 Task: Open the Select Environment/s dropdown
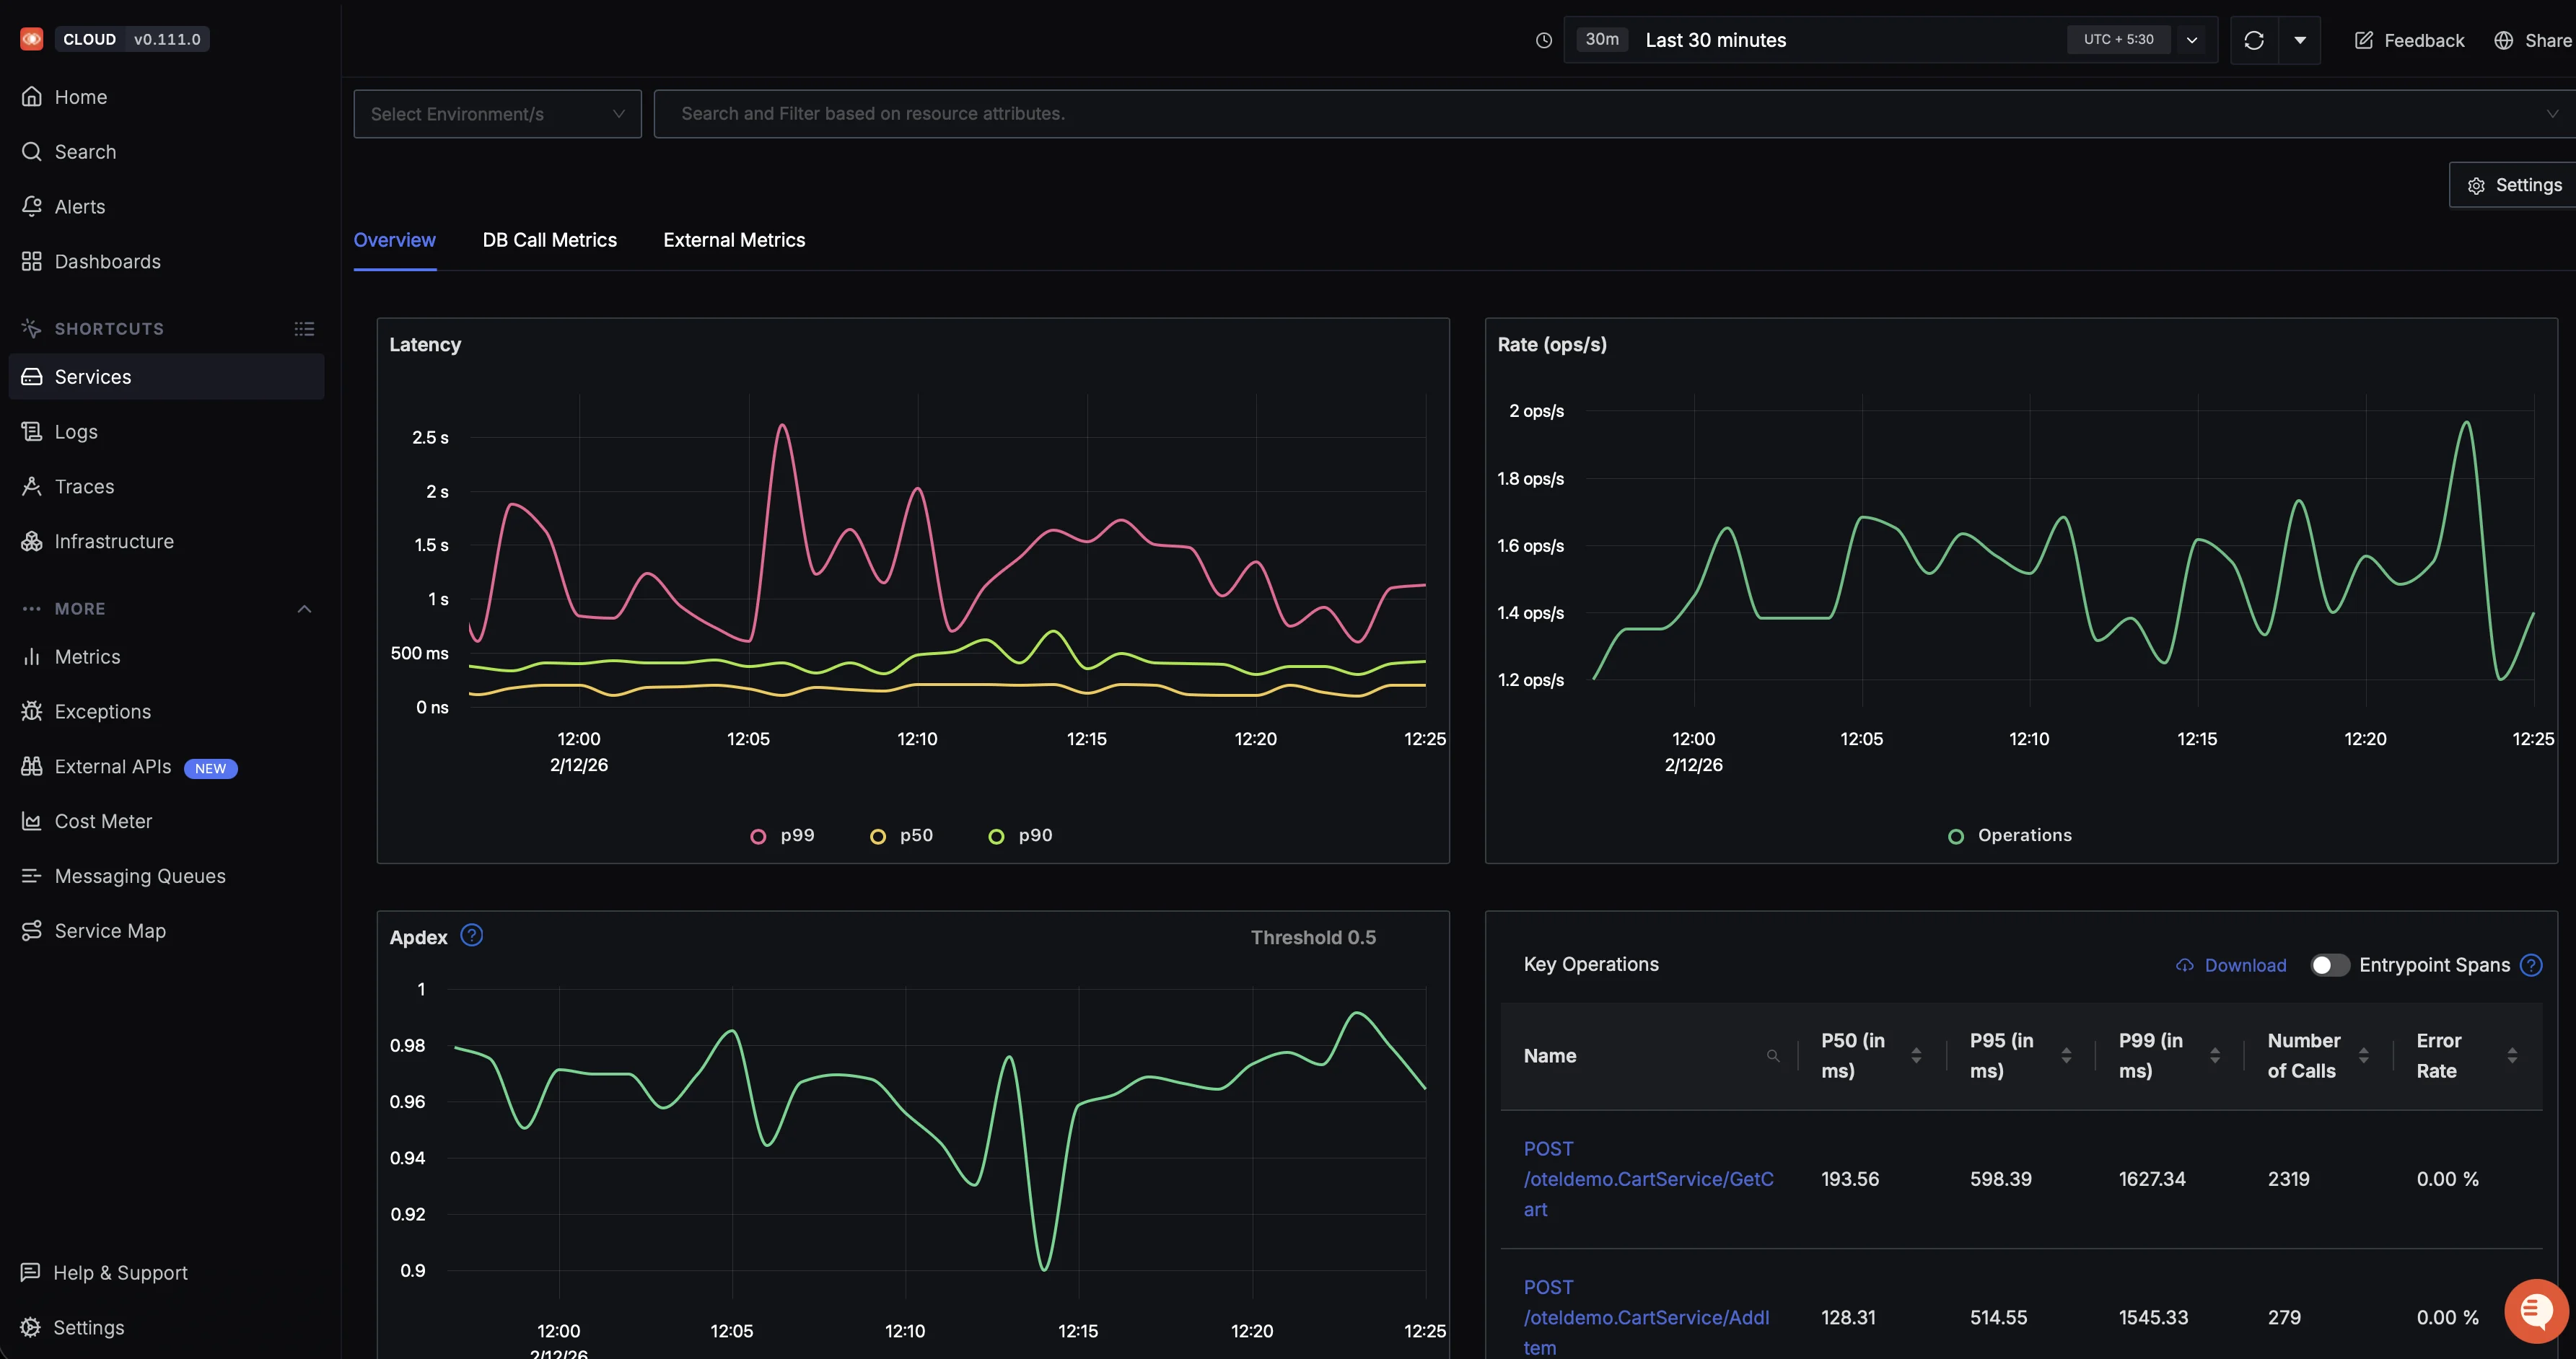tap(497, 113)
